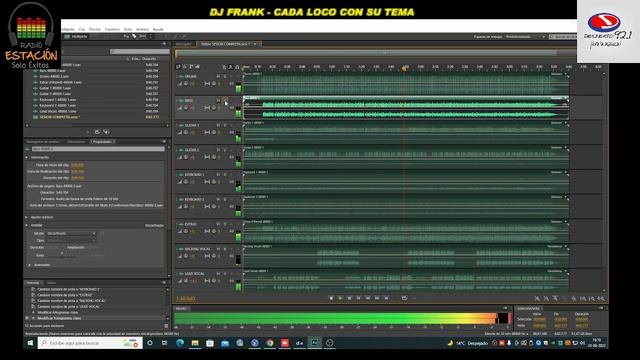The height and width of the screenshot is (360, 640).
Task: Open the Clip menu
Action: (82, 29)
